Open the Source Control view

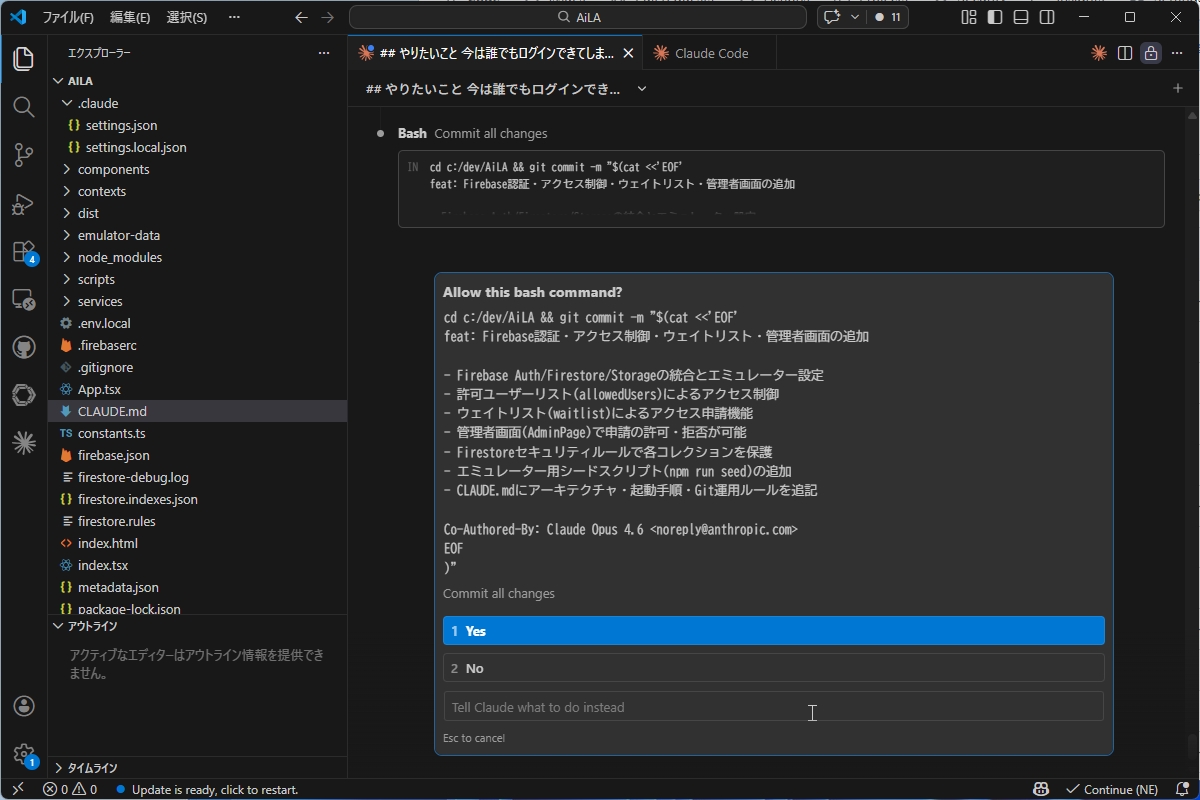(x=24, y=155)
